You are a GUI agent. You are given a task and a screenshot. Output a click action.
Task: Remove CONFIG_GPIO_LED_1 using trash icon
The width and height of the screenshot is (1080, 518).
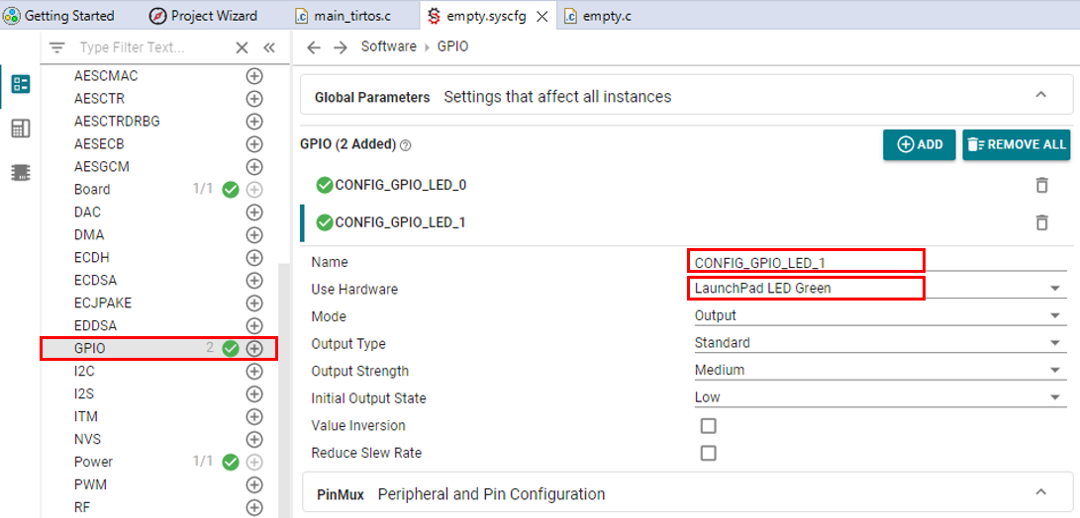pyautogui.click(x=1042, y=223)
